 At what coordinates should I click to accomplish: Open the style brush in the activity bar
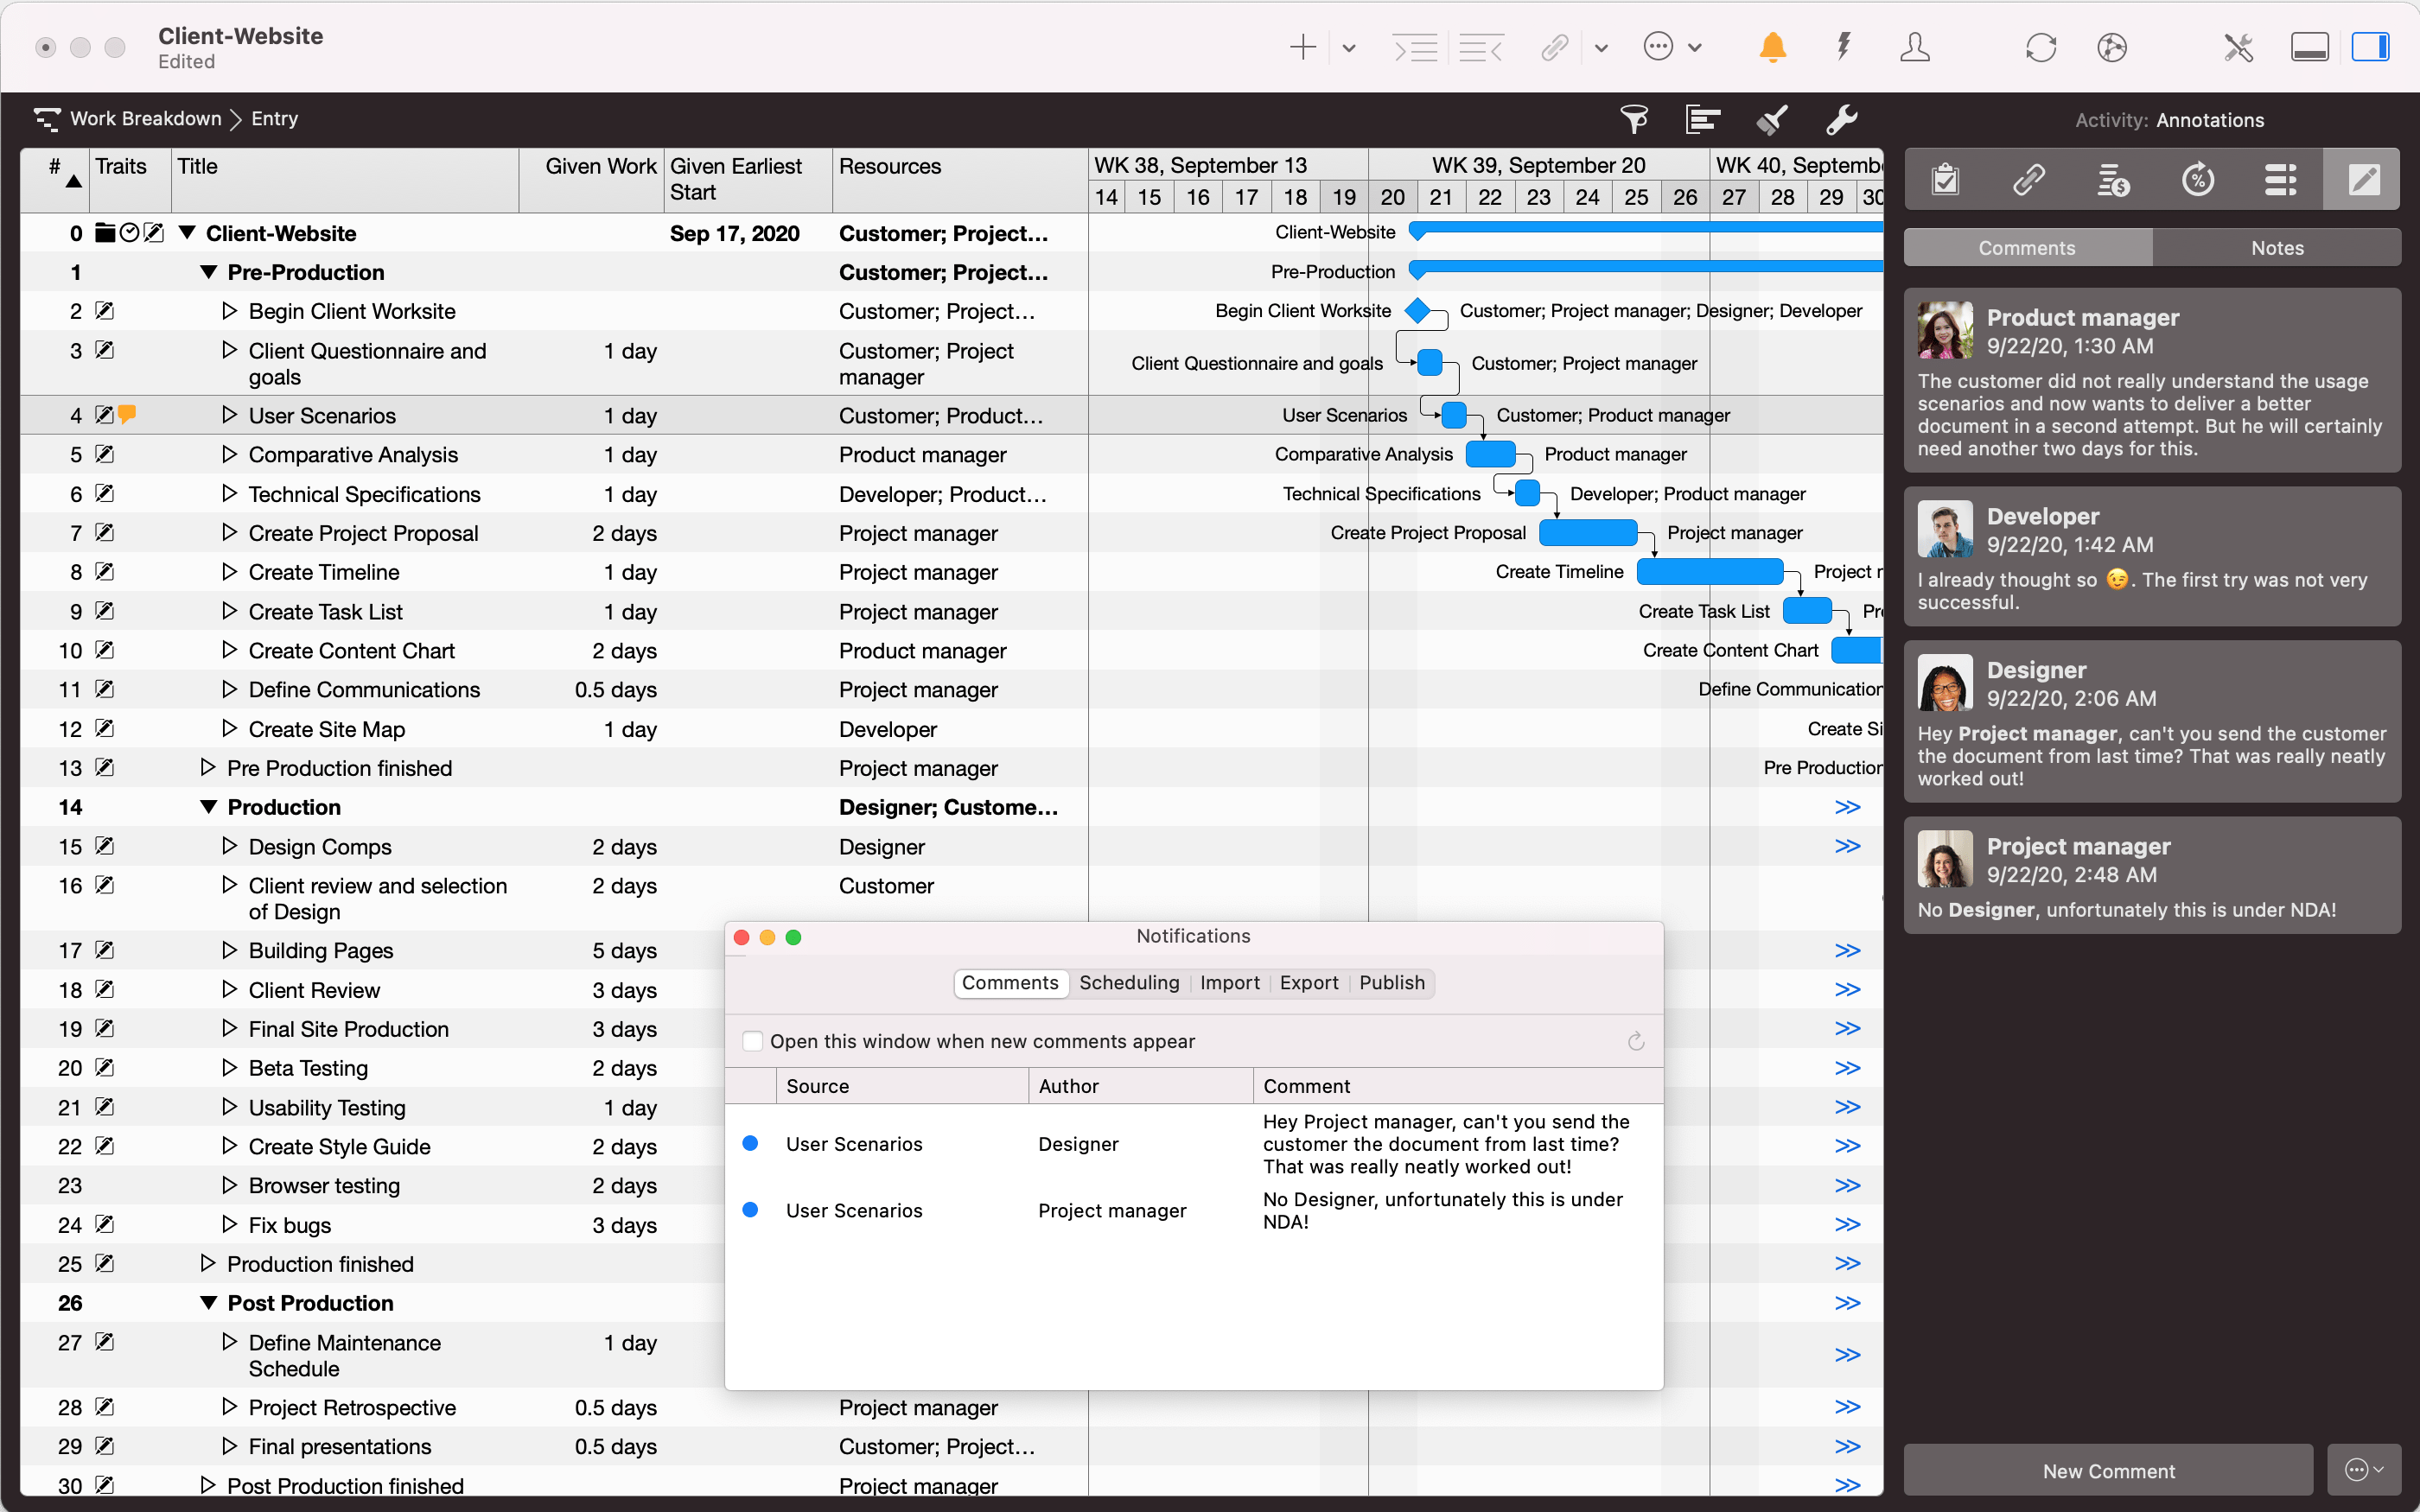click(1770, 119)
